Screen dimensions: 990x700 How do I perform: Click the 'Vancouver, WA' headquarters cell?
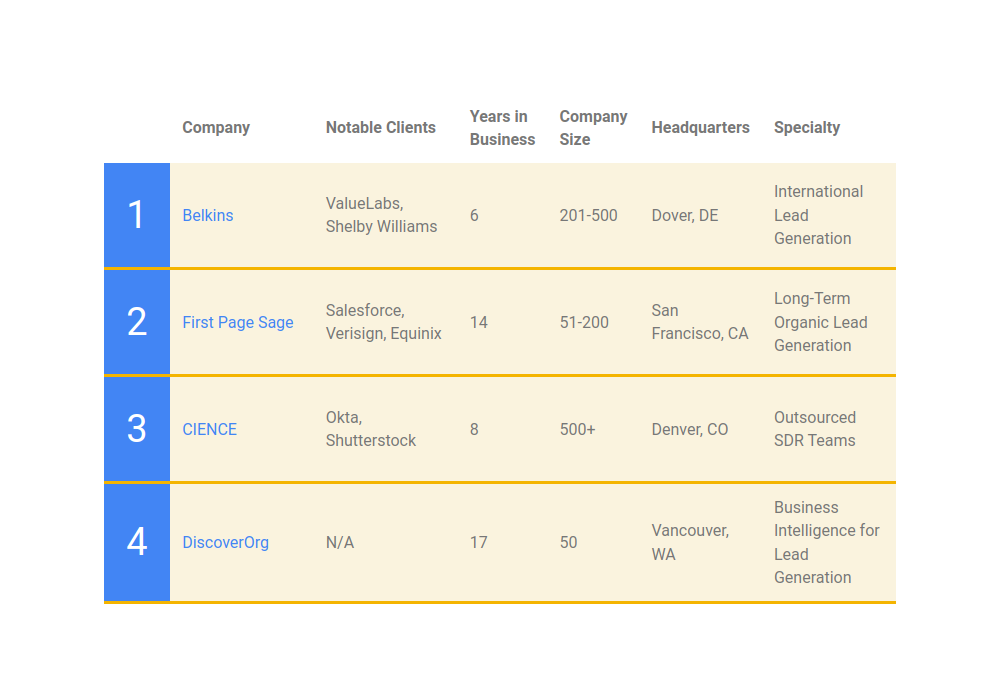[x=690, y=542]
